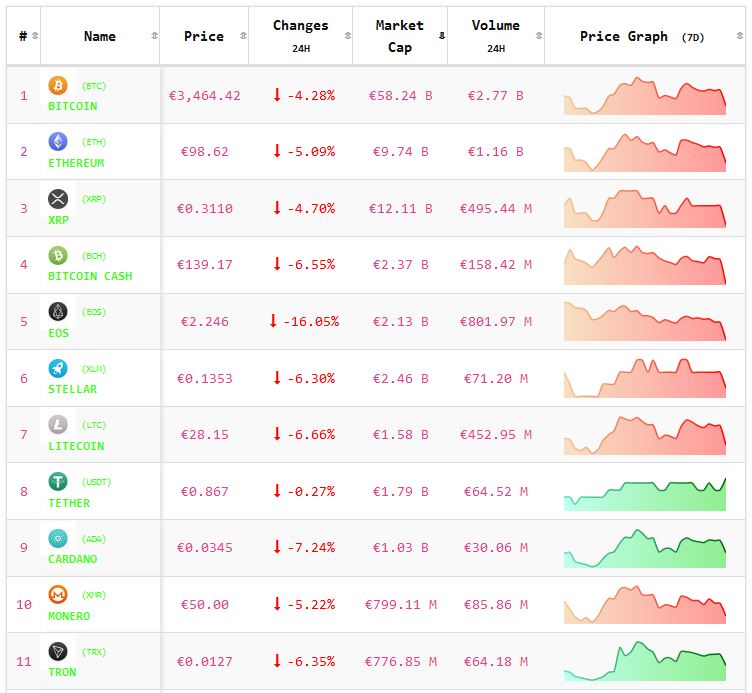
Task: Sort by rank number column header
Action: (x=24, y=36)
